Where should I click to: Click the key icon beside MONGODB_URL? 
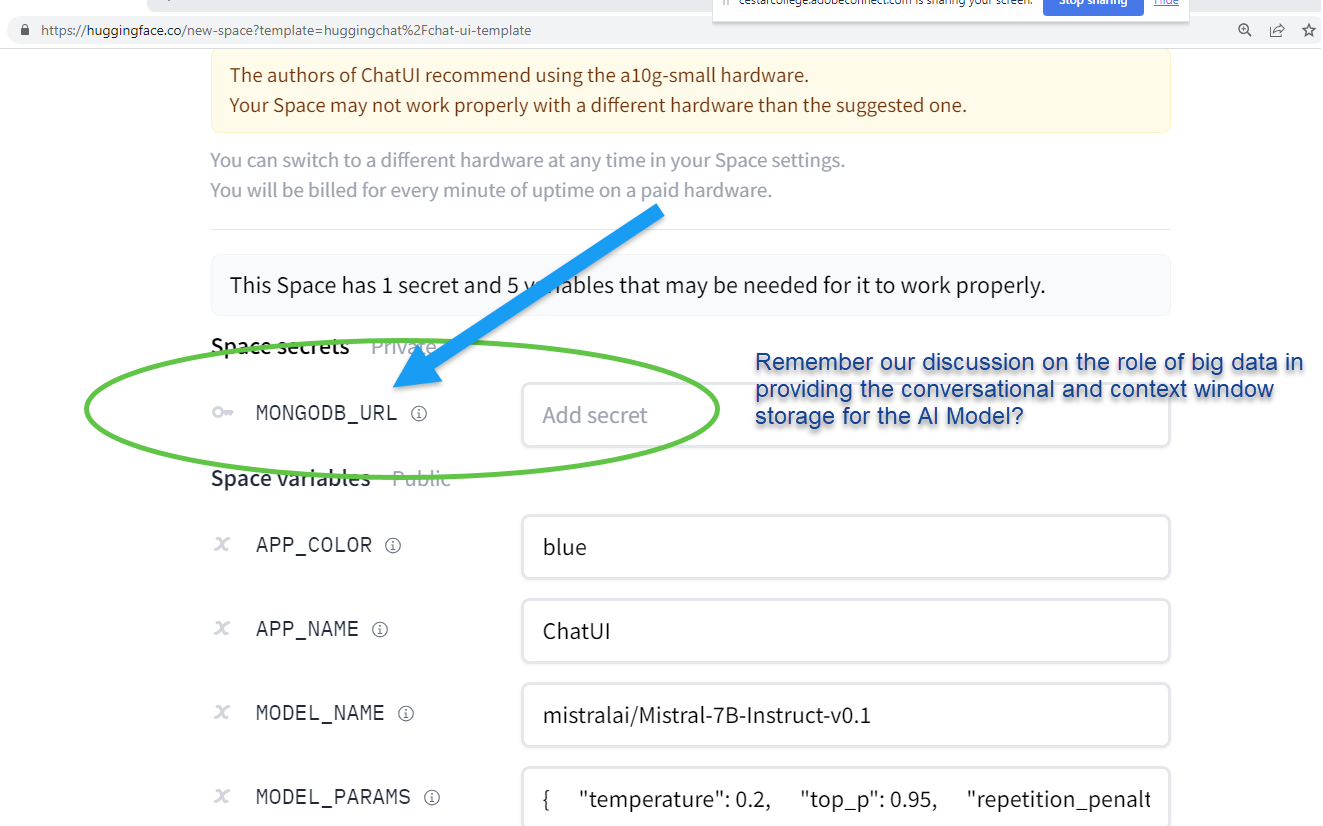tap(223, 413)
